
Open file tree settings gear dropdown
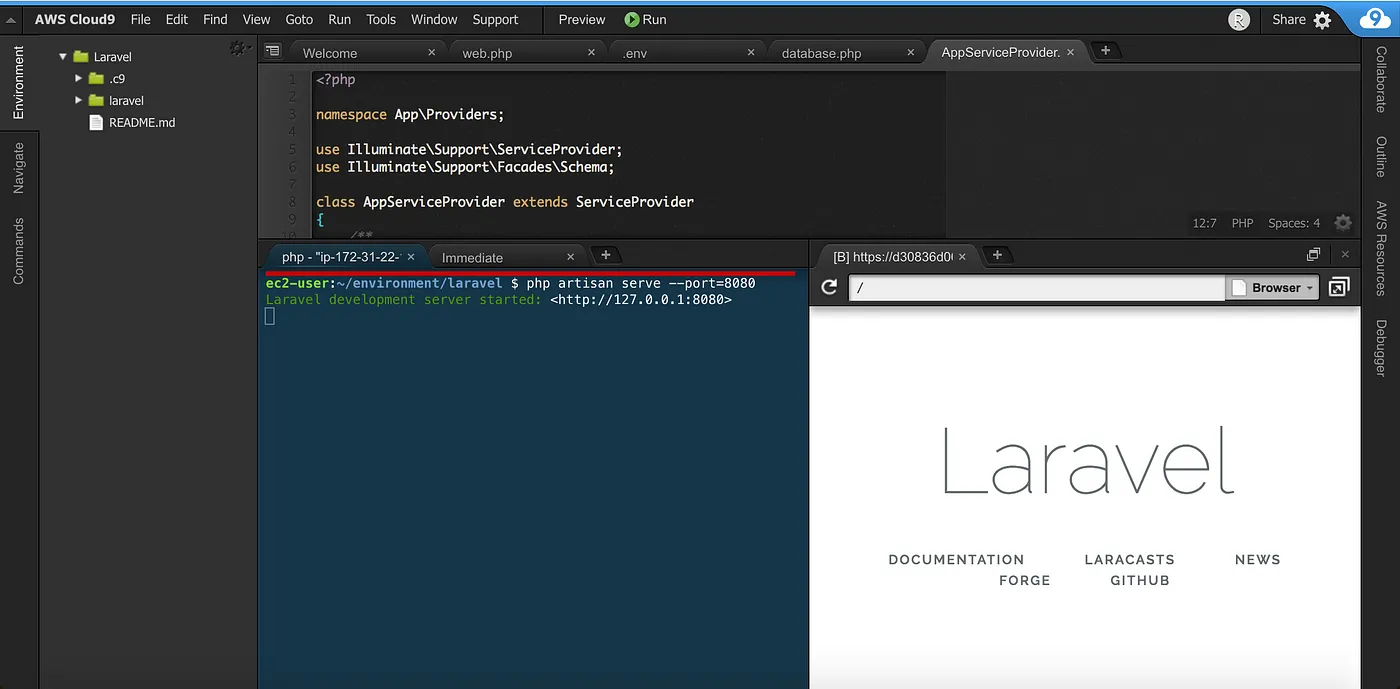(x=238, y=48)
